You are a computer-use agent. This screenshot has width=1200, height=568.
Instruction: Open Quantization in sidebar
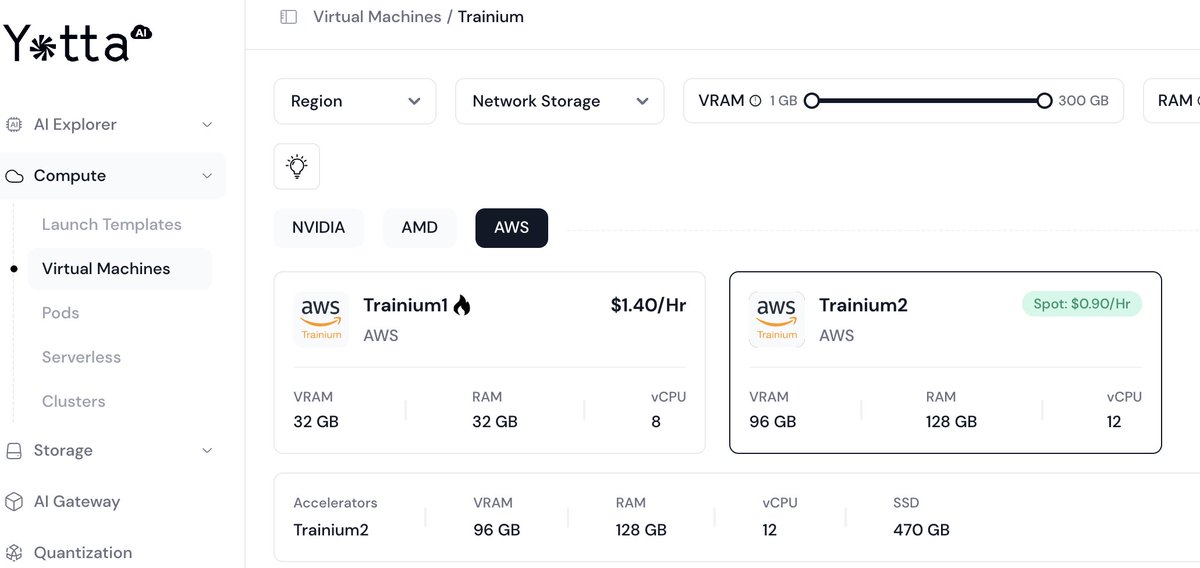[83, 553]
